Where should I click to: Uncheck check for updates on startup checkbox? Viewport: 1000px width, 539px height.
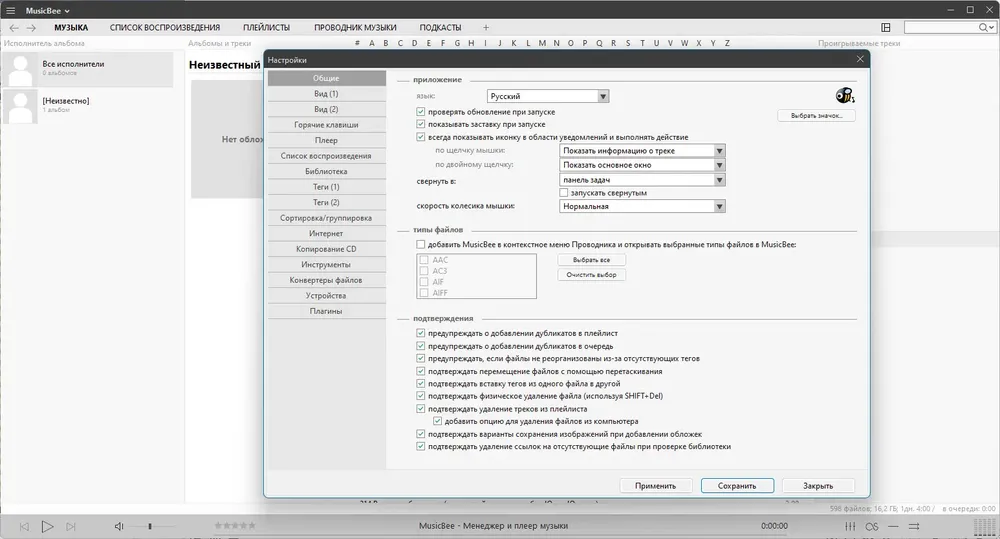420,112
